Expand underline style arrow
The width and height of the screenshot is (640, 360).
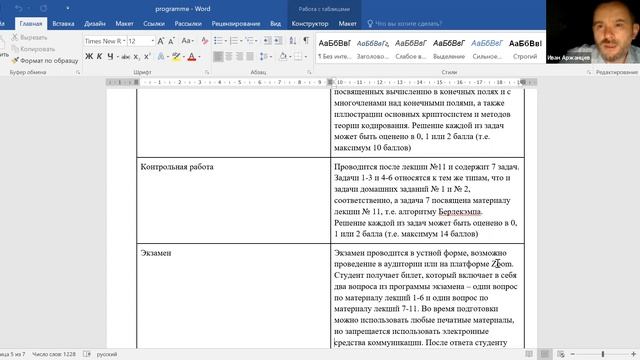tap(118, 57)
